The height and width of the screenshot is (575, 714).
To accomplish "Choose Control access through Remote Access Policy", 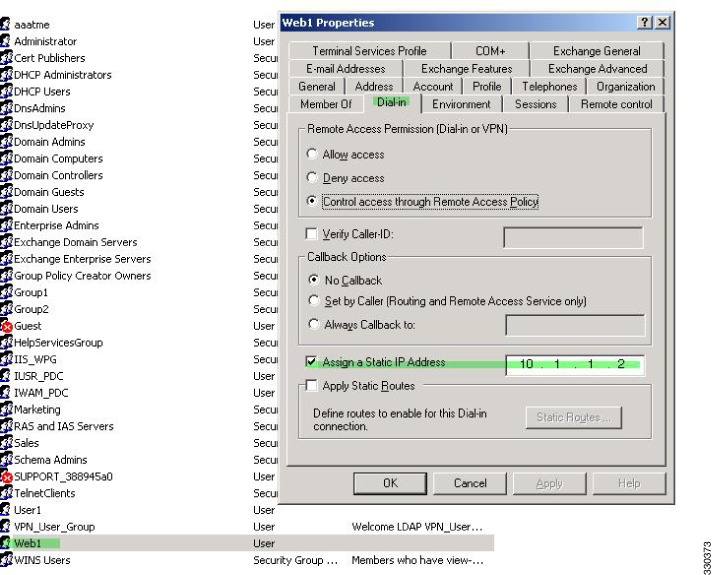I will [312, 201].
